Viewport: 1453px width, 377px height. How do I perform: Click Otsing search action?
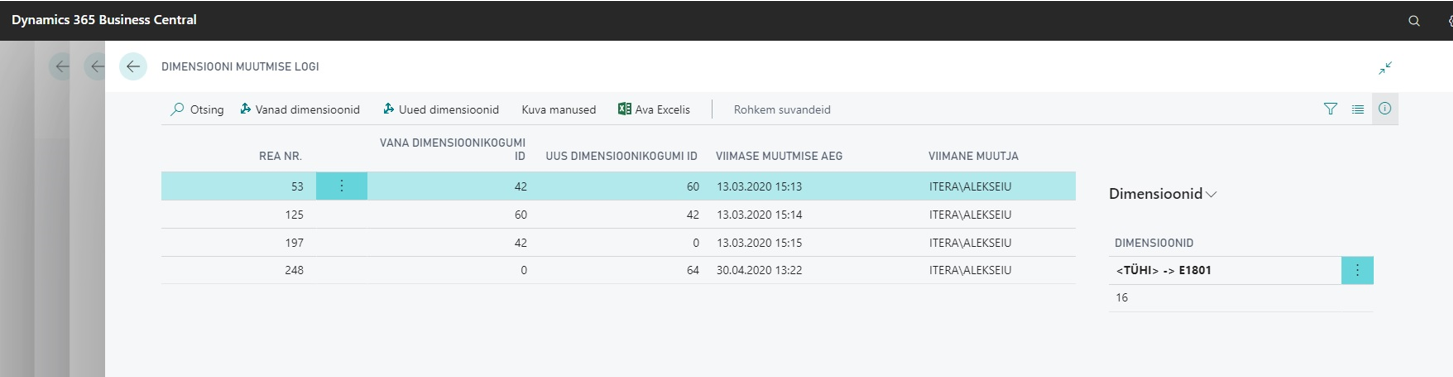(x=197, y=110)
